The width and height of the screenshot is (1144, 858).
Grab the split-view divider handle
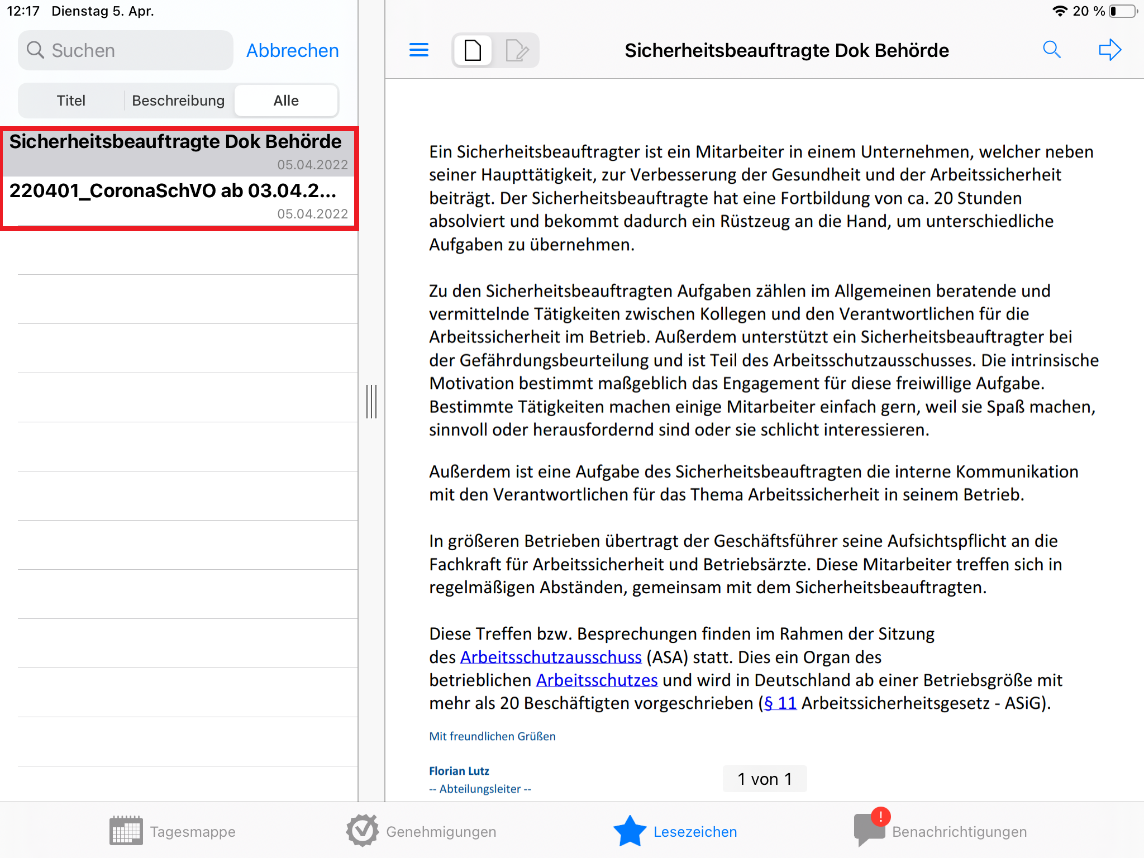(x=371, y=401)
